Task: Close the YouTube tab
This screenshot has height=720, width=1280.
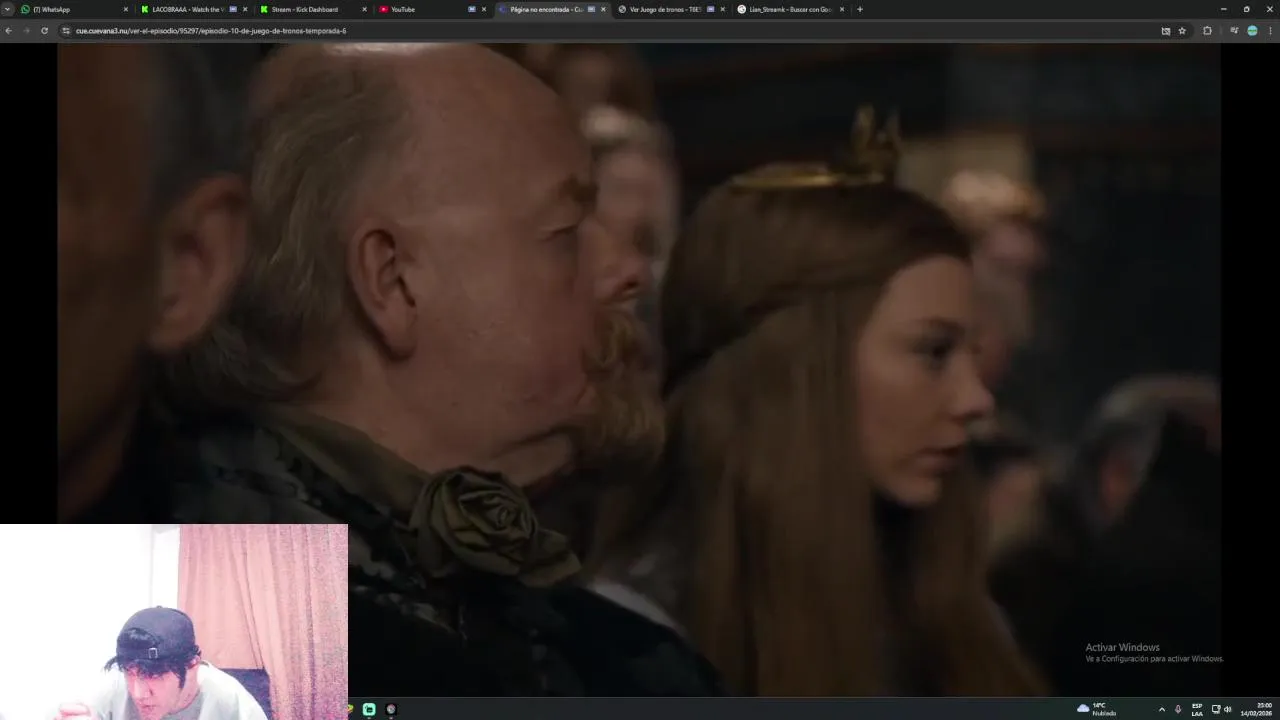Action: click(x=484, y=9)
